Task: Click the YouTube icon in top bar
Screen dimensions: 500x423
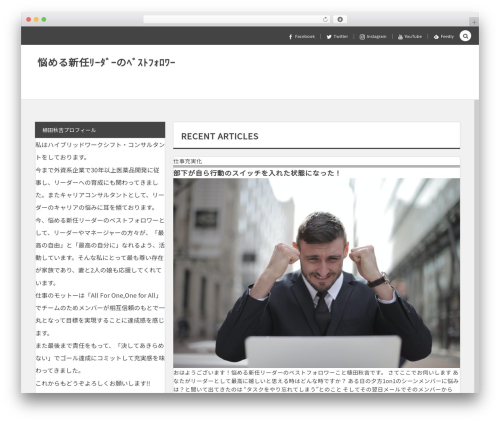Action: coord(400,37)
